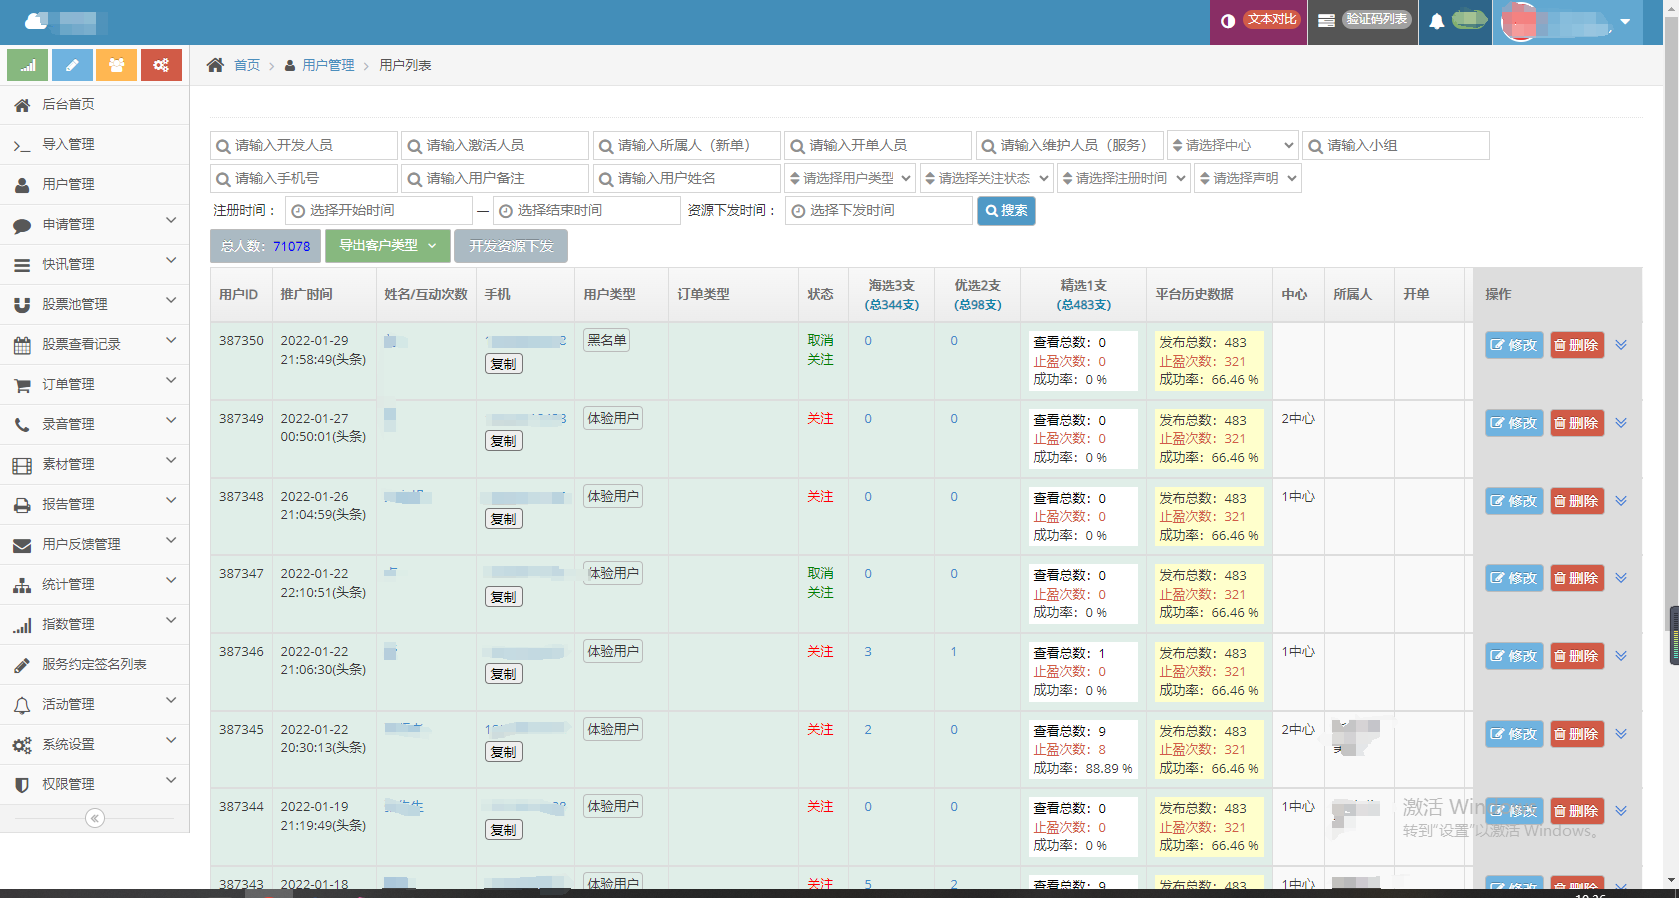Focus the 请输入小组 search field
Screen dimensions: 1679x898
(x=1396, y=145)
